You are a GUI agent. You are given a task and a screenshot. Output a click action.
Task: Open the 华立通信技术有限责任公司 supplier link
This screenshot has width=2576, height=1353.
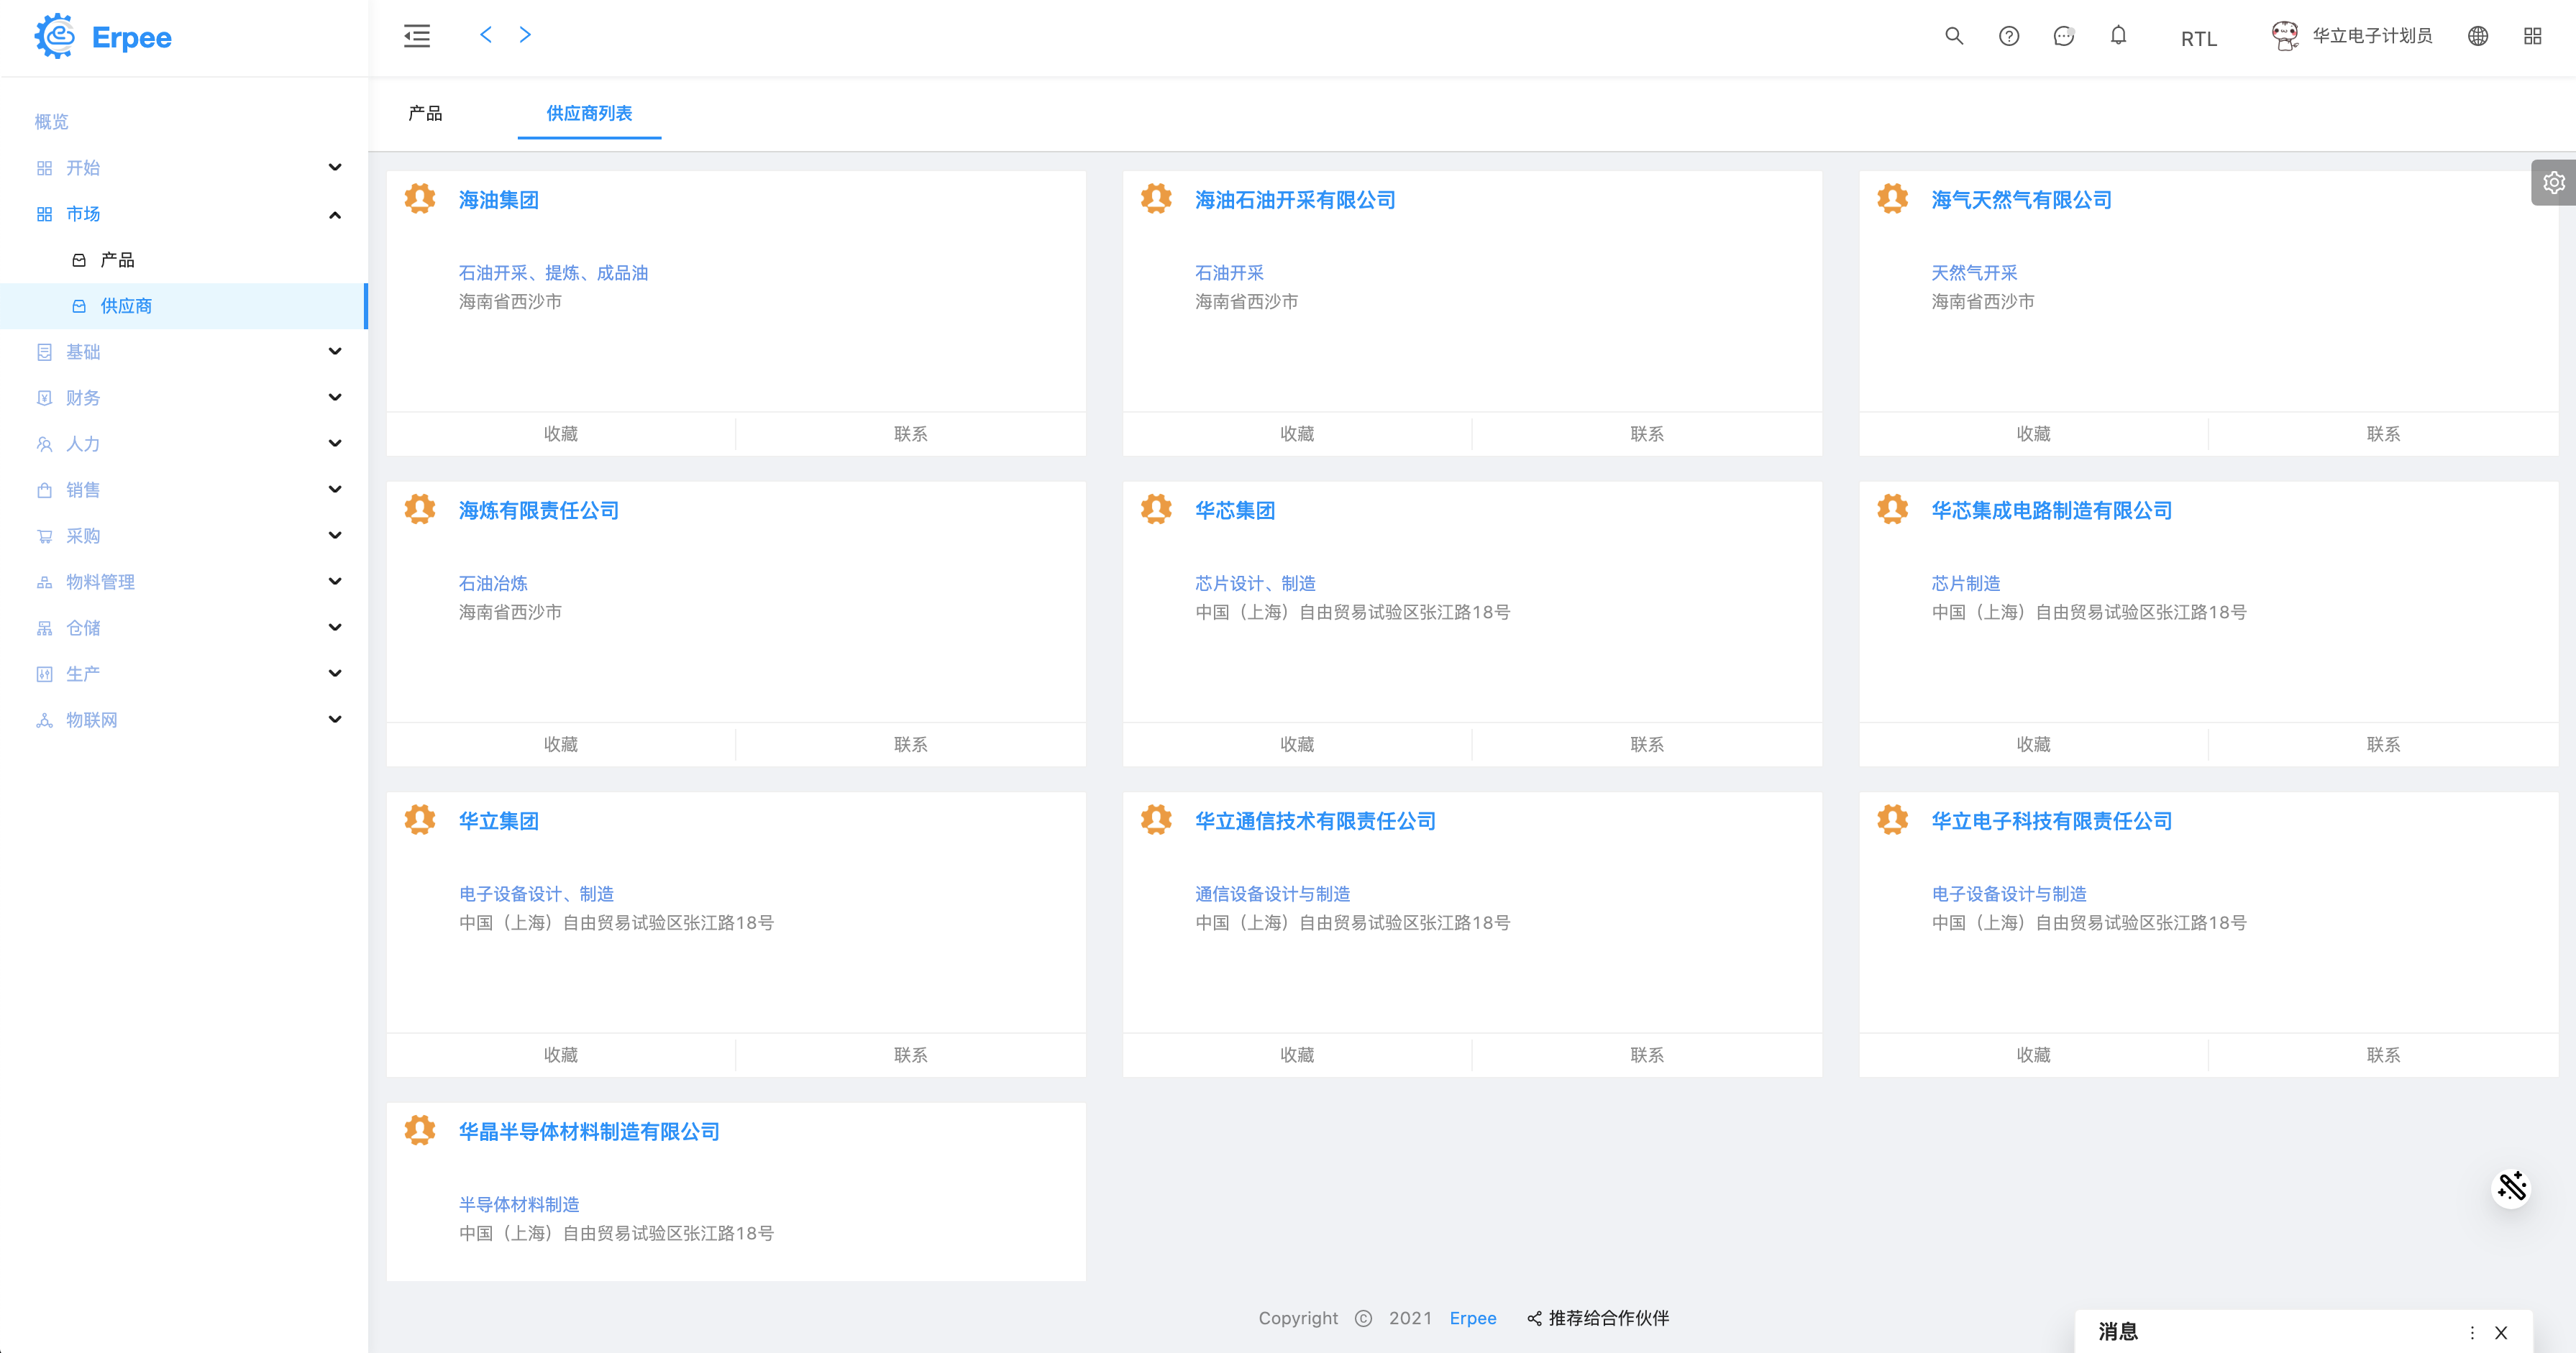(x=1315, y=821)
